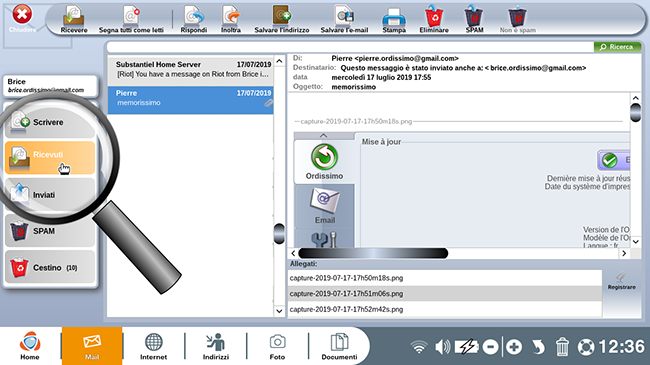Screen dimensions: 650x365
Task: Mark all as read with Segna tutti come letti
Action: tap(131, 19)
